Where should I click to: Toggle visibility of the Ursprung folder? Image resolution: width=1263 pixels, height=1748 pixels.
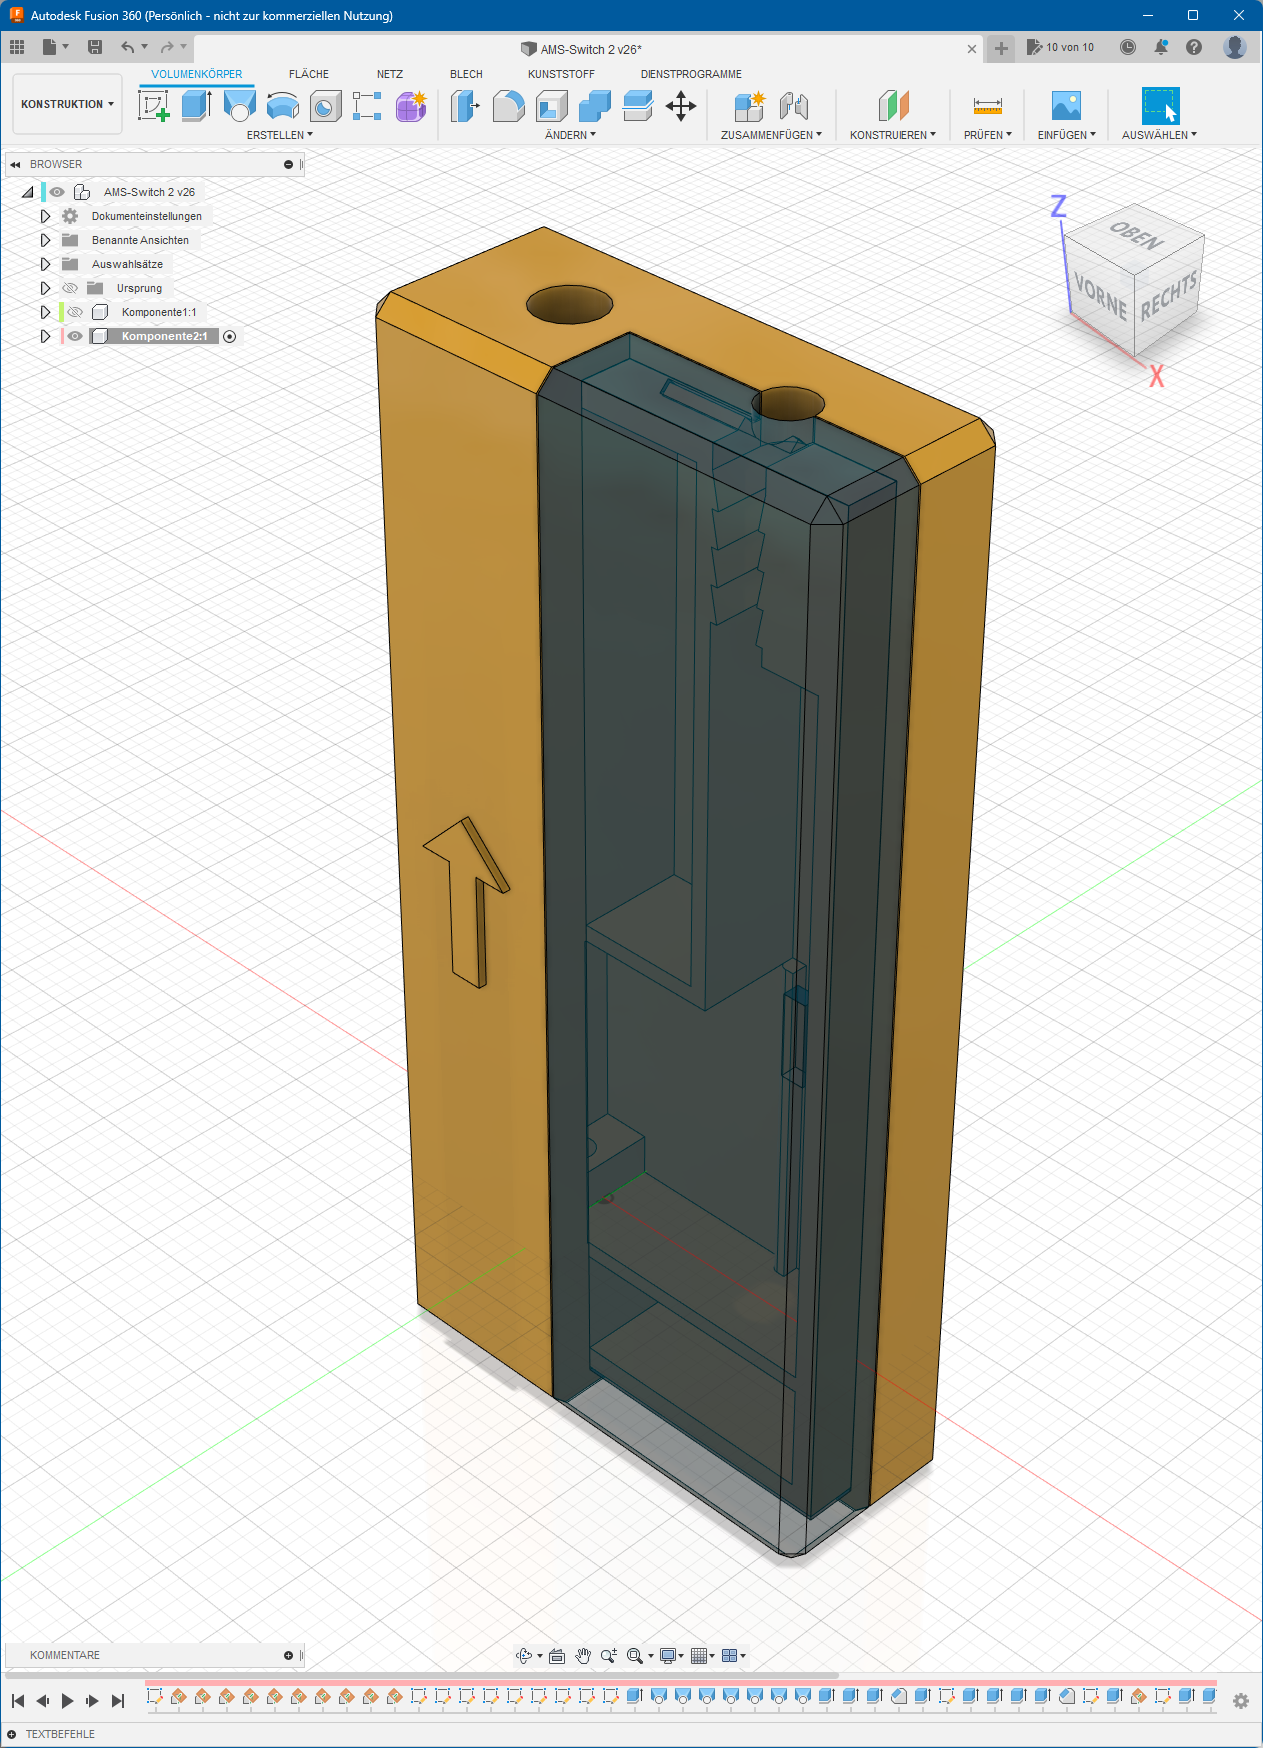click(70, 288)
